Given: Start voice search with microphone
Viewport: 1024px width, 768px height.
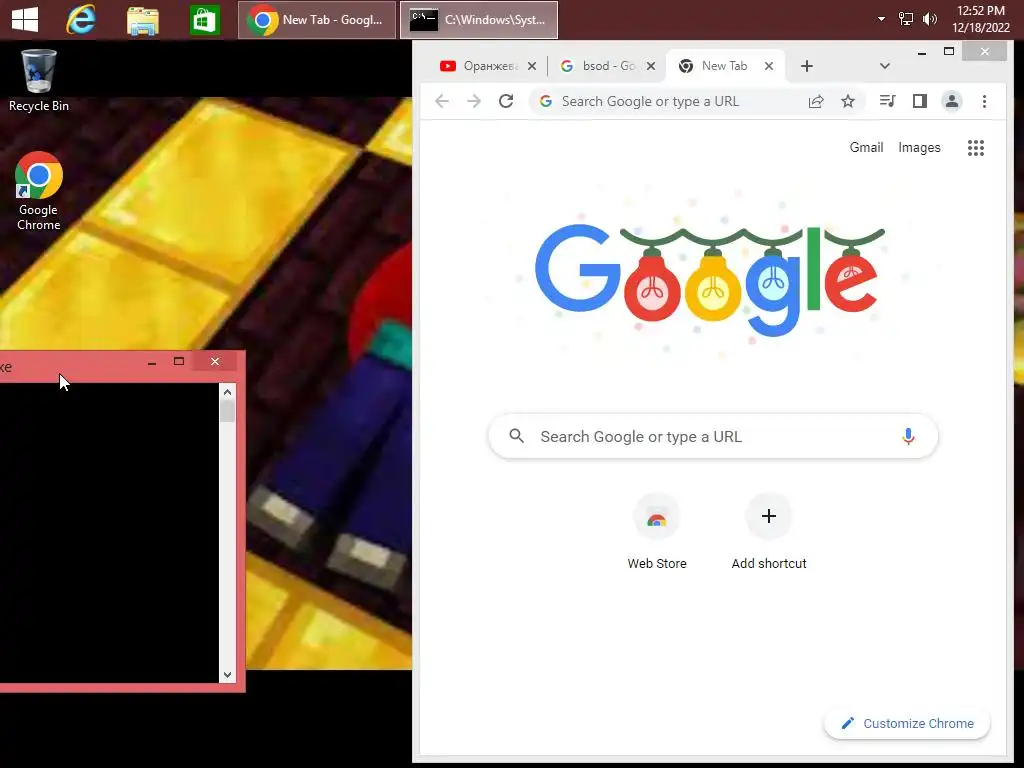Looking at the screenshot, I should tap(908, 436).
